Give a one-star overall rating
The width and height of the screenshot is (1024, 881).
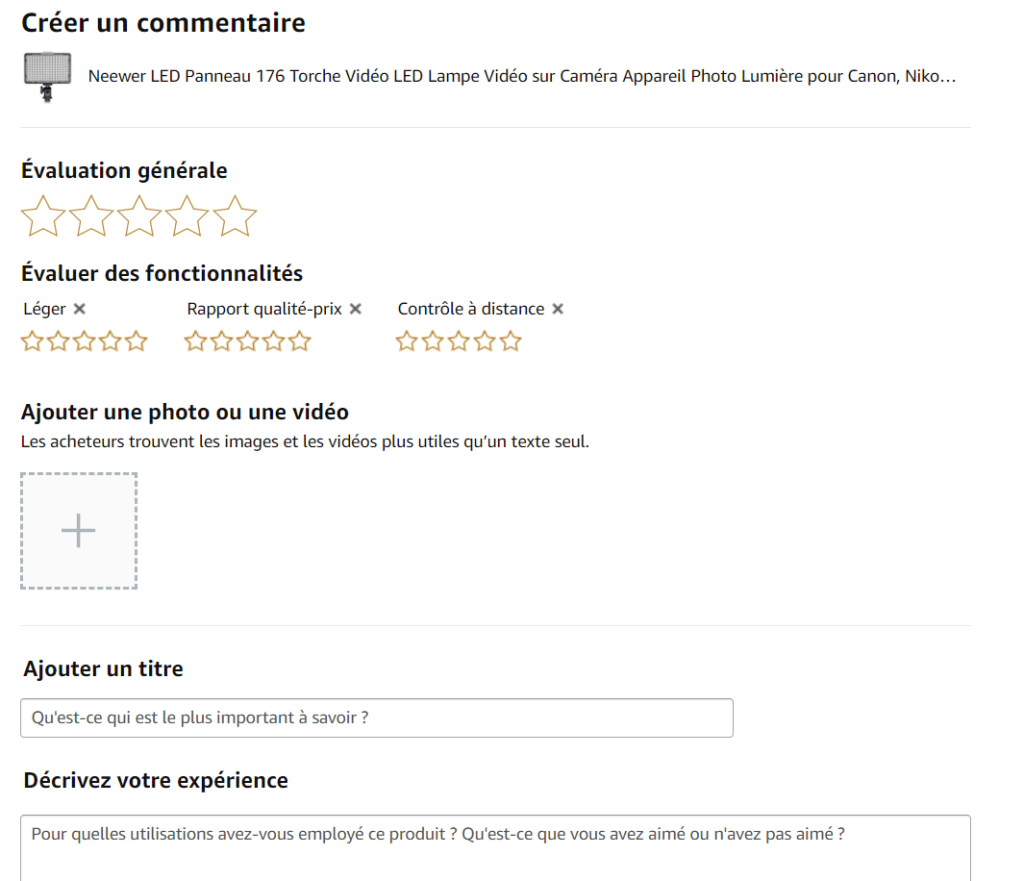[43, 216]
